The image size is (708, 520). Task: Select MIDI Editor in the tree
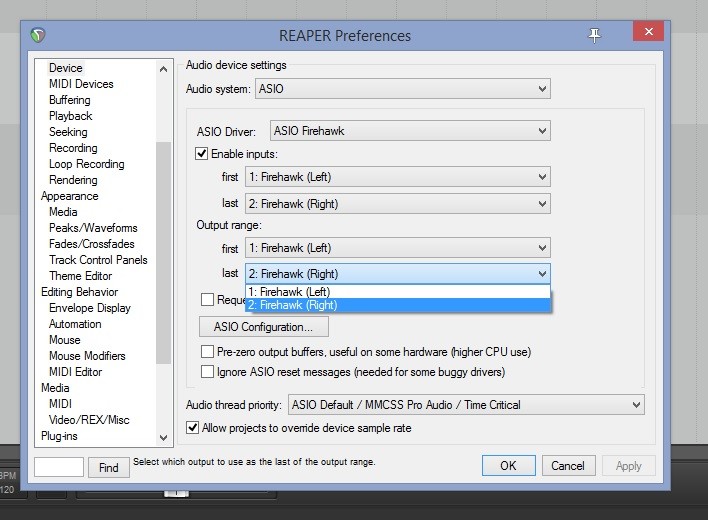(x=75, y=372)
